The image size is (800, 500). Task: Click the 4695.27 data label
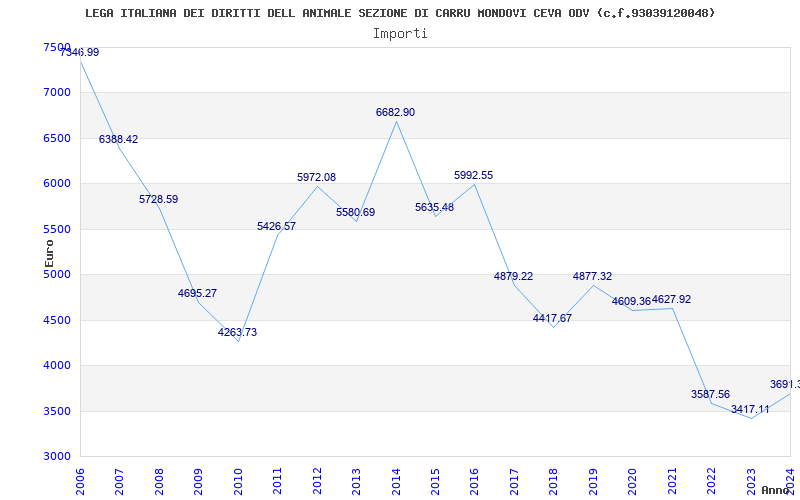click(197, 293)
